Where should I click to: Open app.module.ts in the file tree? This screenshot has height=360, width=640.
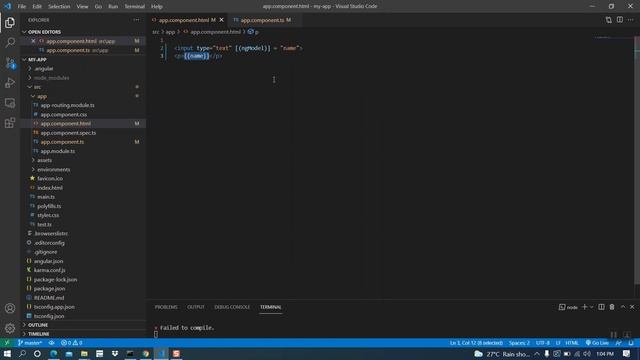tap(58, 151)
